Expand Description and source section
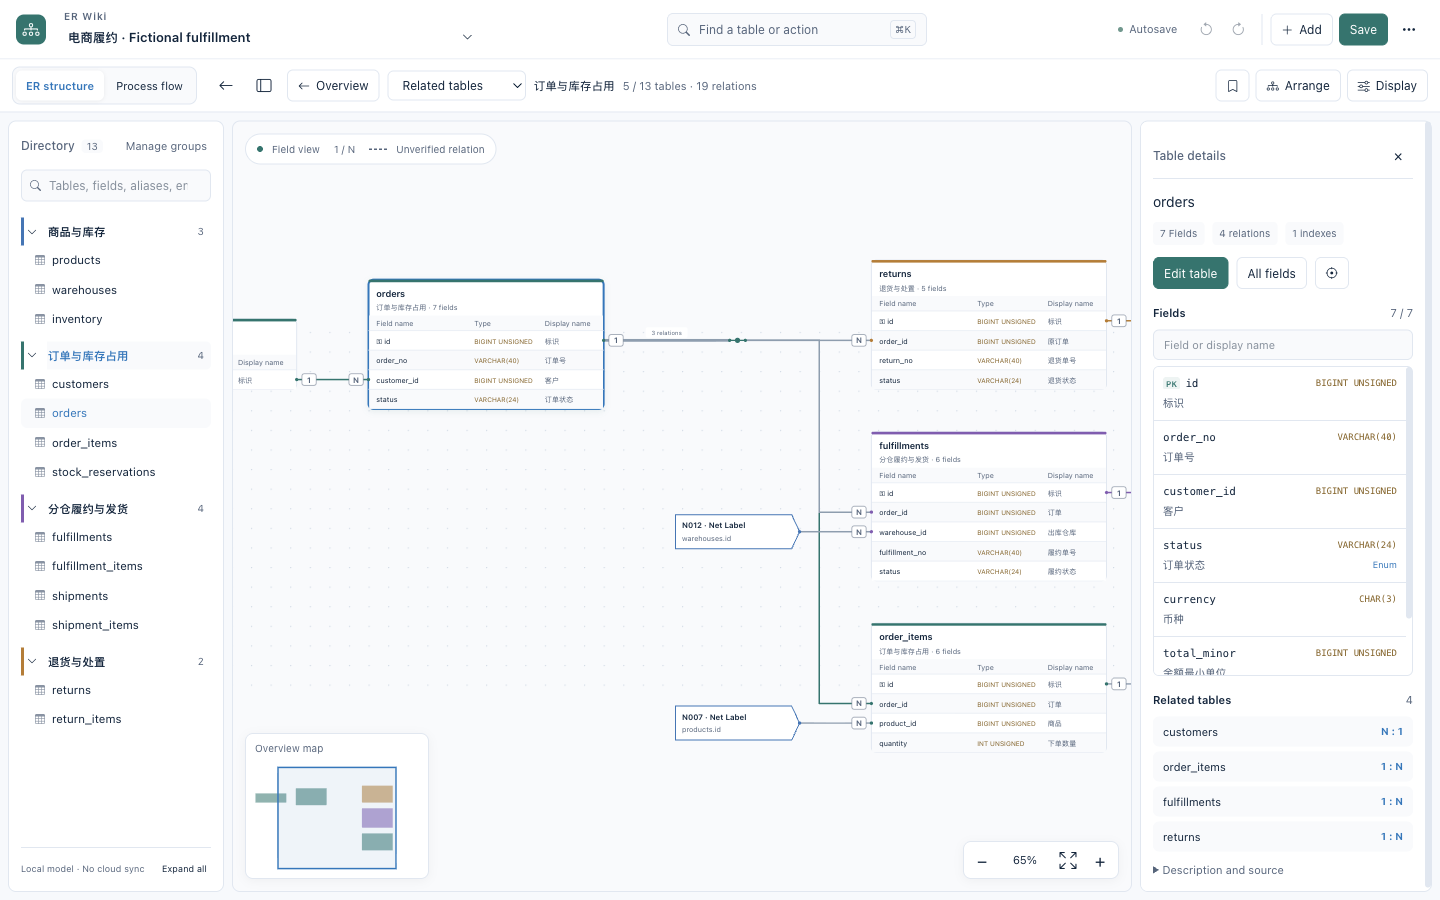The image size is (1440, 900). (x=1218, y=870)
